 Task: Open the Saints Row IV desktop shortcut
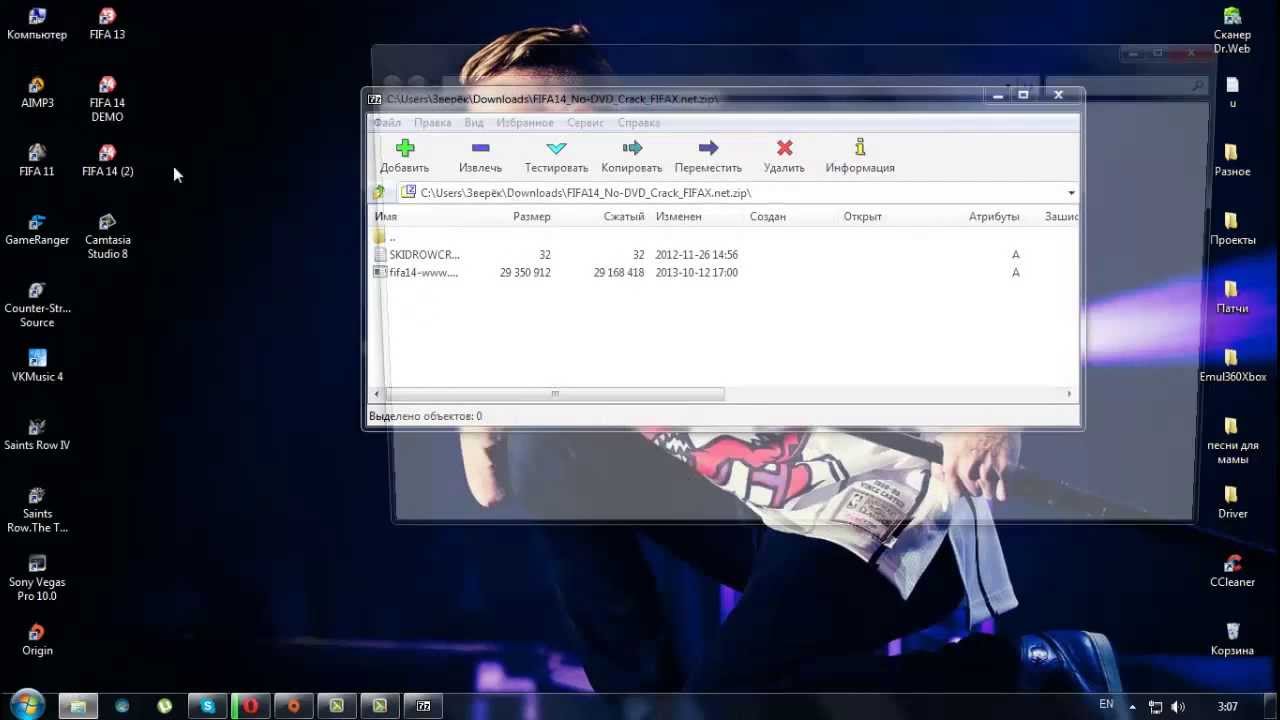click(x=37, y=434)
